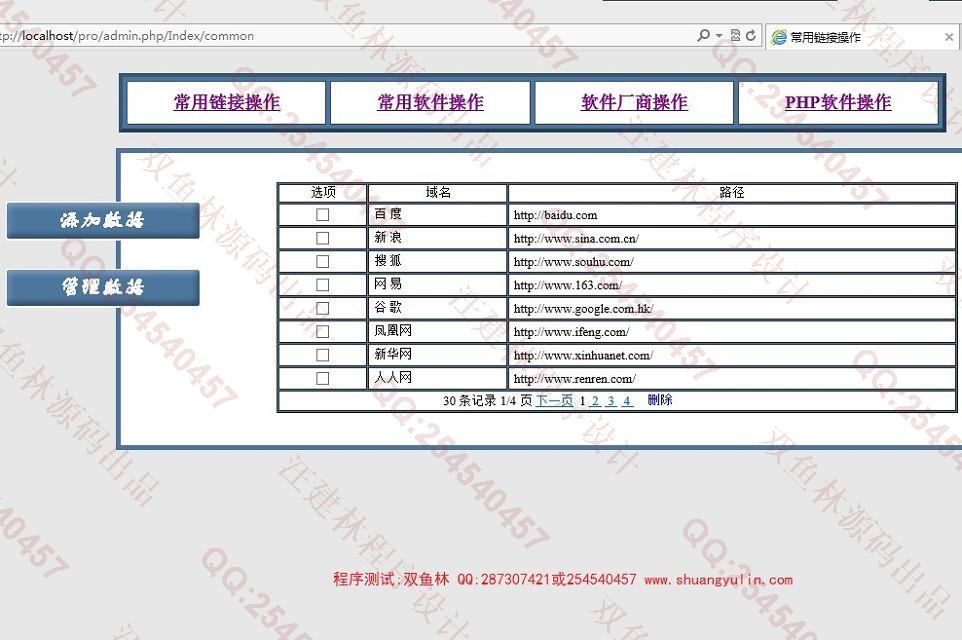Image resolution: width=962 pixels, height=640 pixels.
Task: Open the PHP软件操作 navigation link
Action: point(837,102)
